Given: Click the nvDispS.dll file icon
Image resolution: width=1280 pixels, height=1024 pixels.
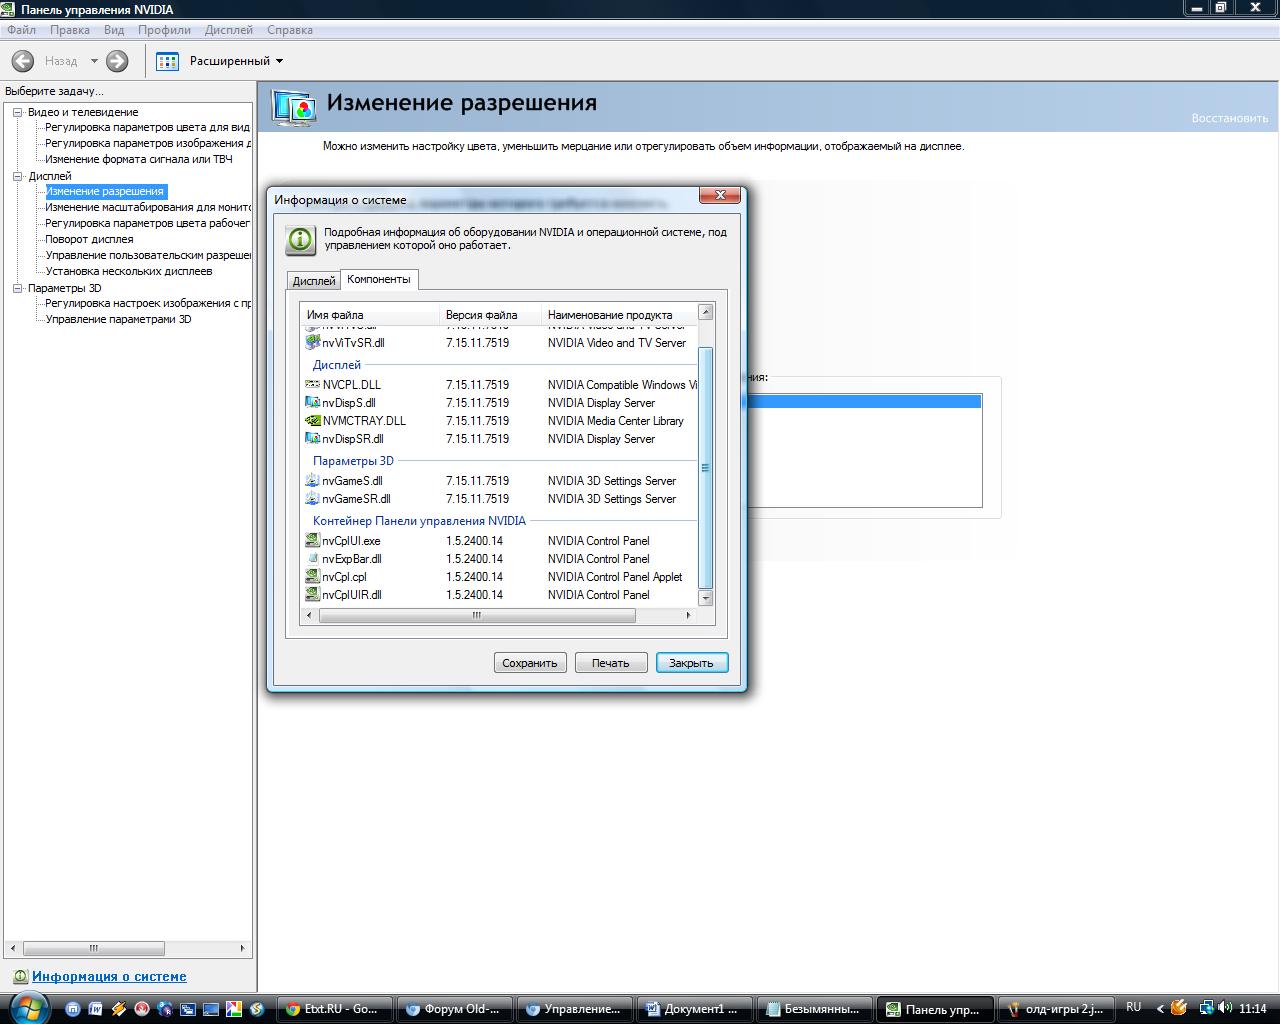Looking at the screenshot, I should tap(312, 402).
